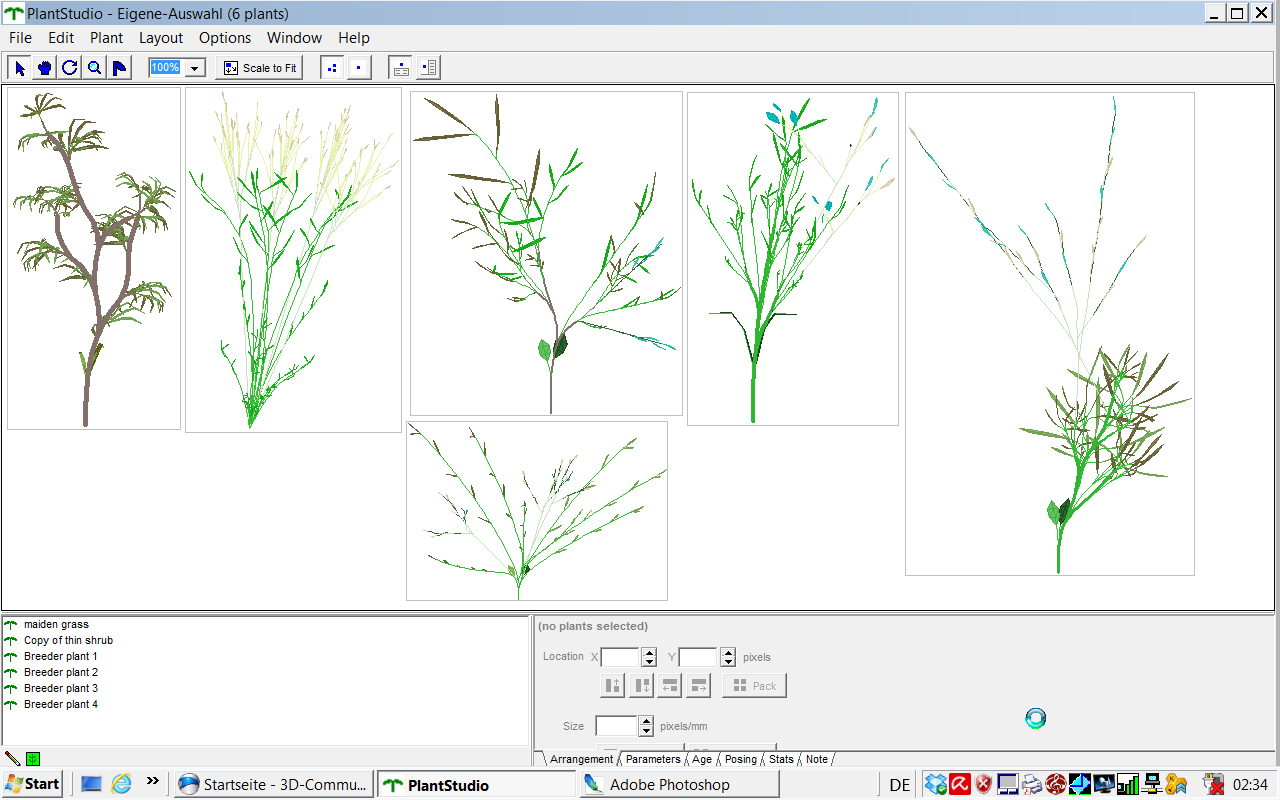
Task: Select the arrow pointer tool
Action: pos(20,68)
